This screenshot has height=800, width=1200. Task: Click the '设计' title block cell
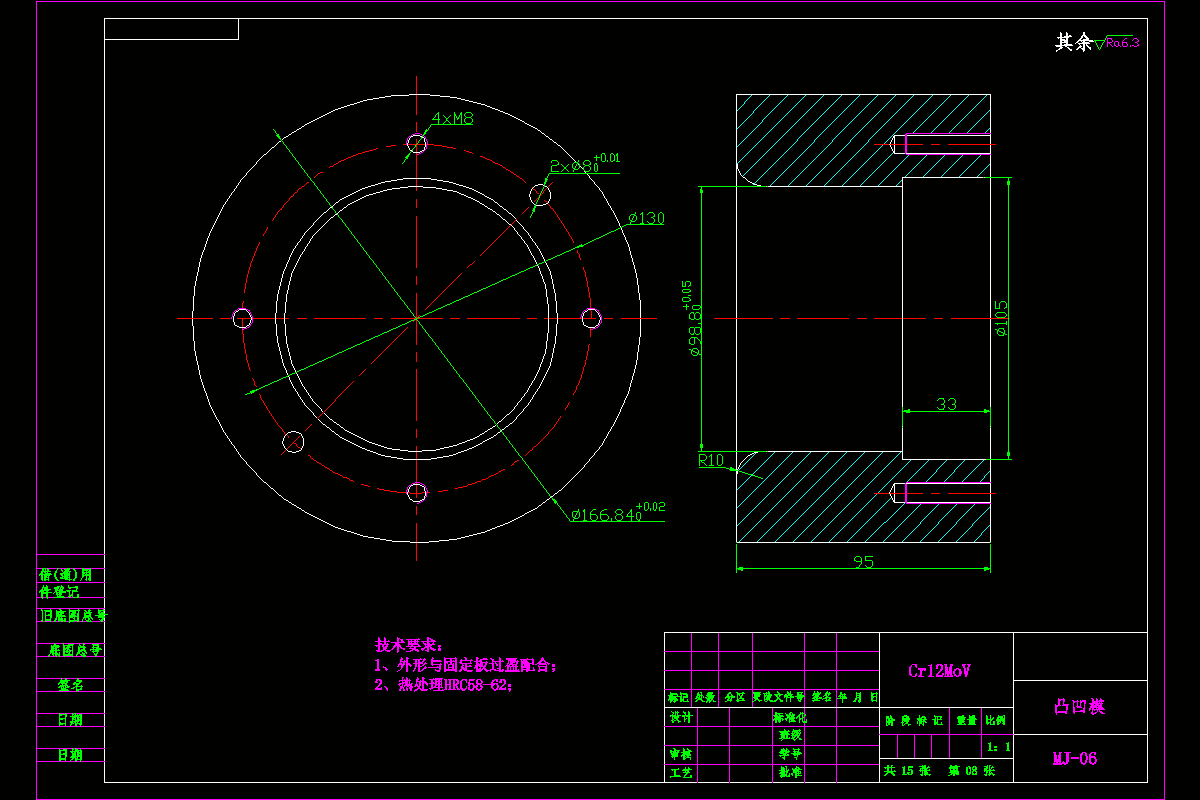click(x=680, y=717)
